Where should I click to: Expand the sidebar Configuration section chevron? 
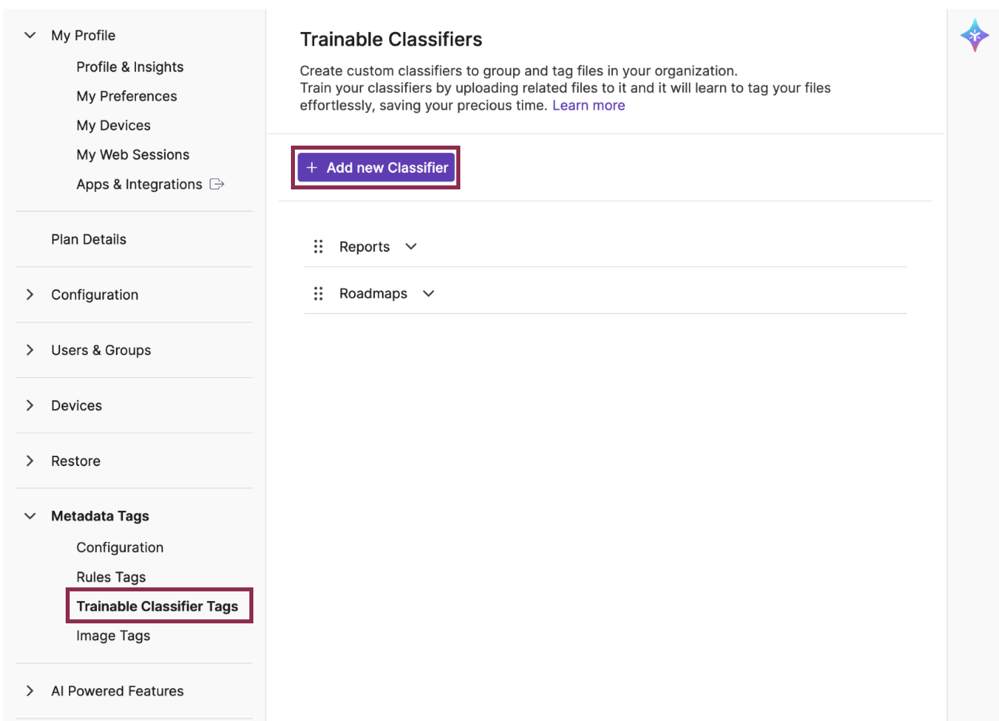tap(30, 294)
